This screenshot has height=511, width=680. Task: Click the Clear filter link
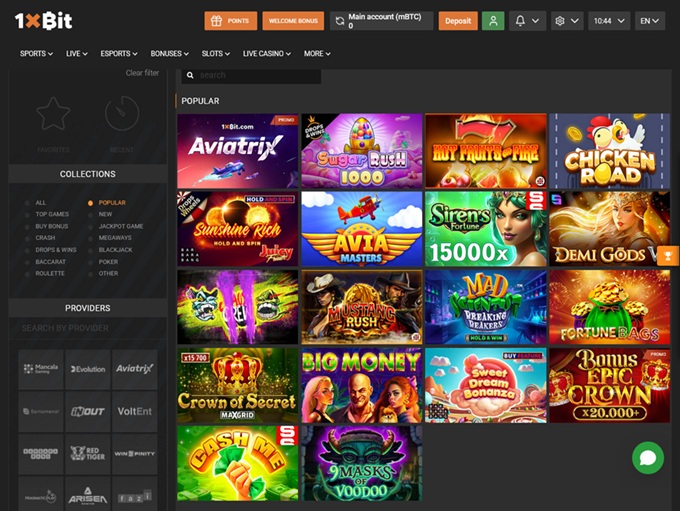(142, 73)
